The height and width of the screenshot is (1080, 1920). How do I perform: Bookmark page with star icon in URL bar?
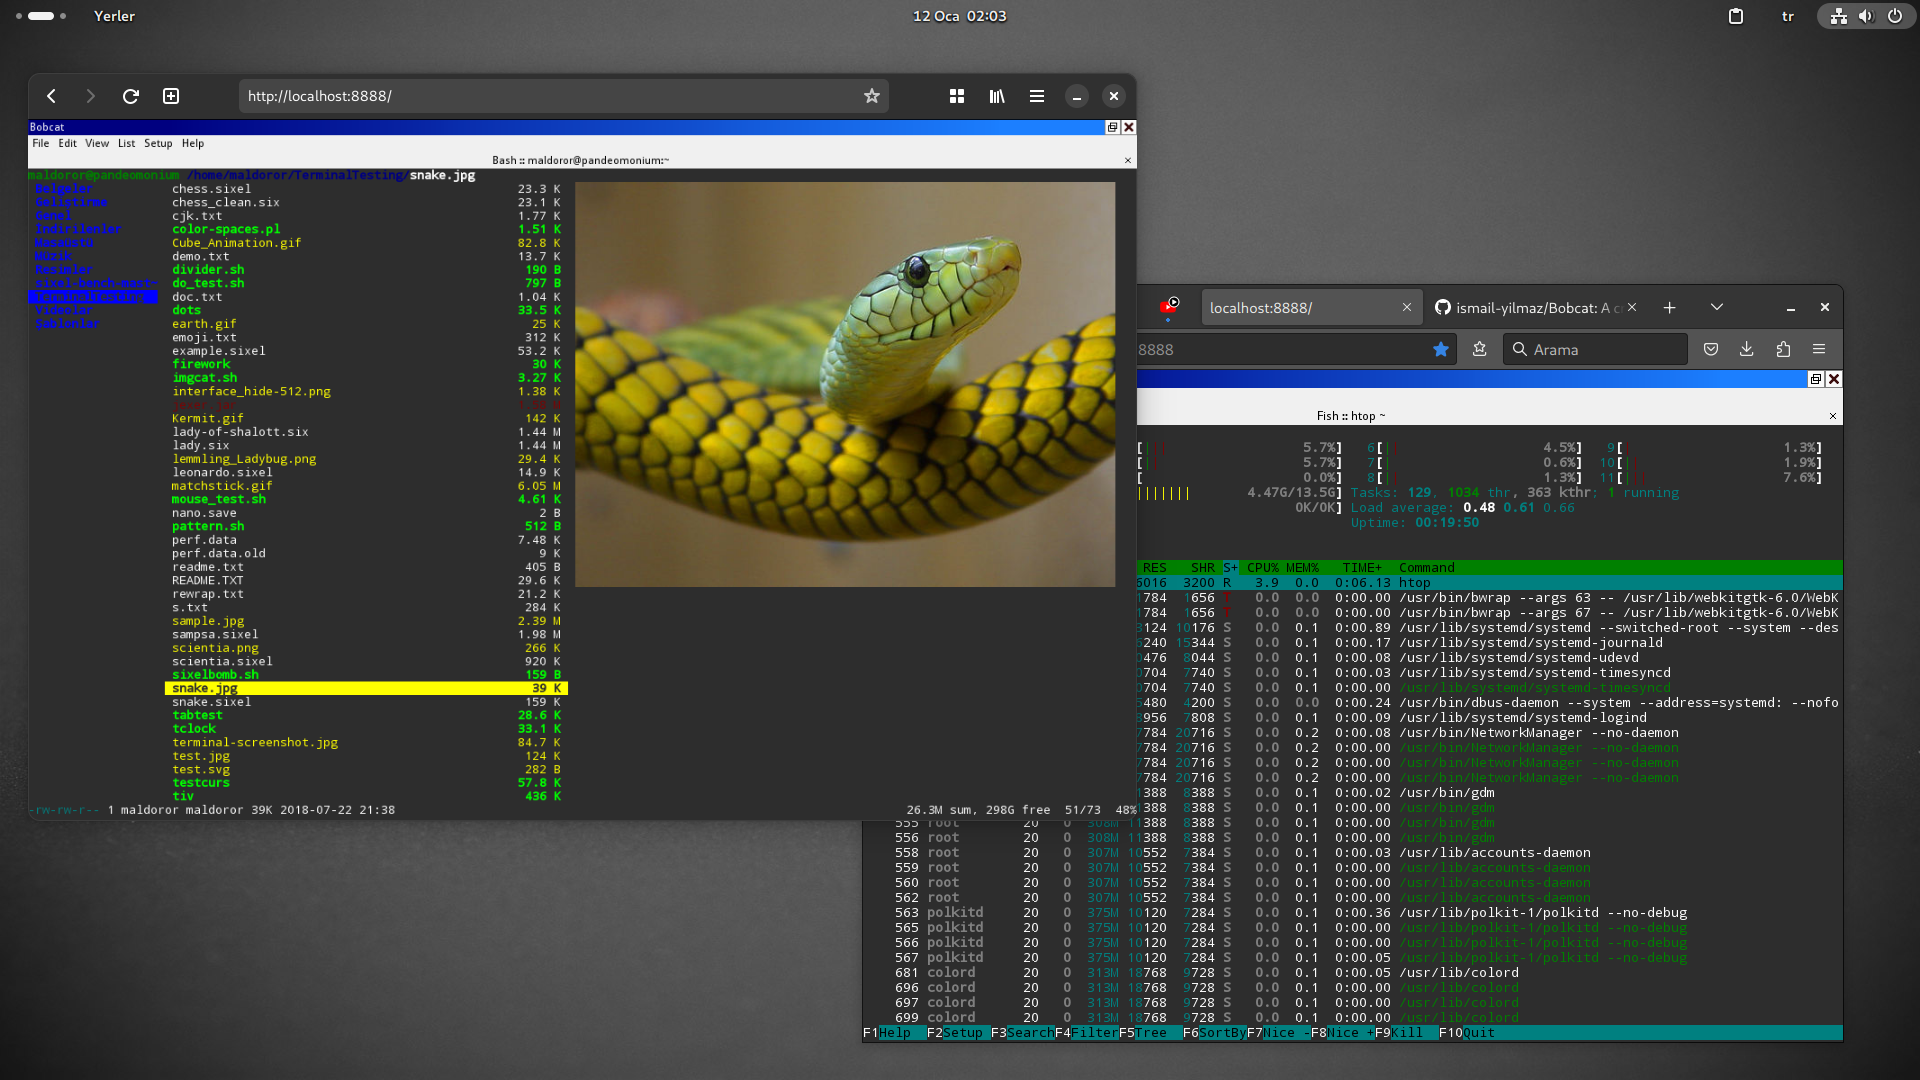[872, 96]
